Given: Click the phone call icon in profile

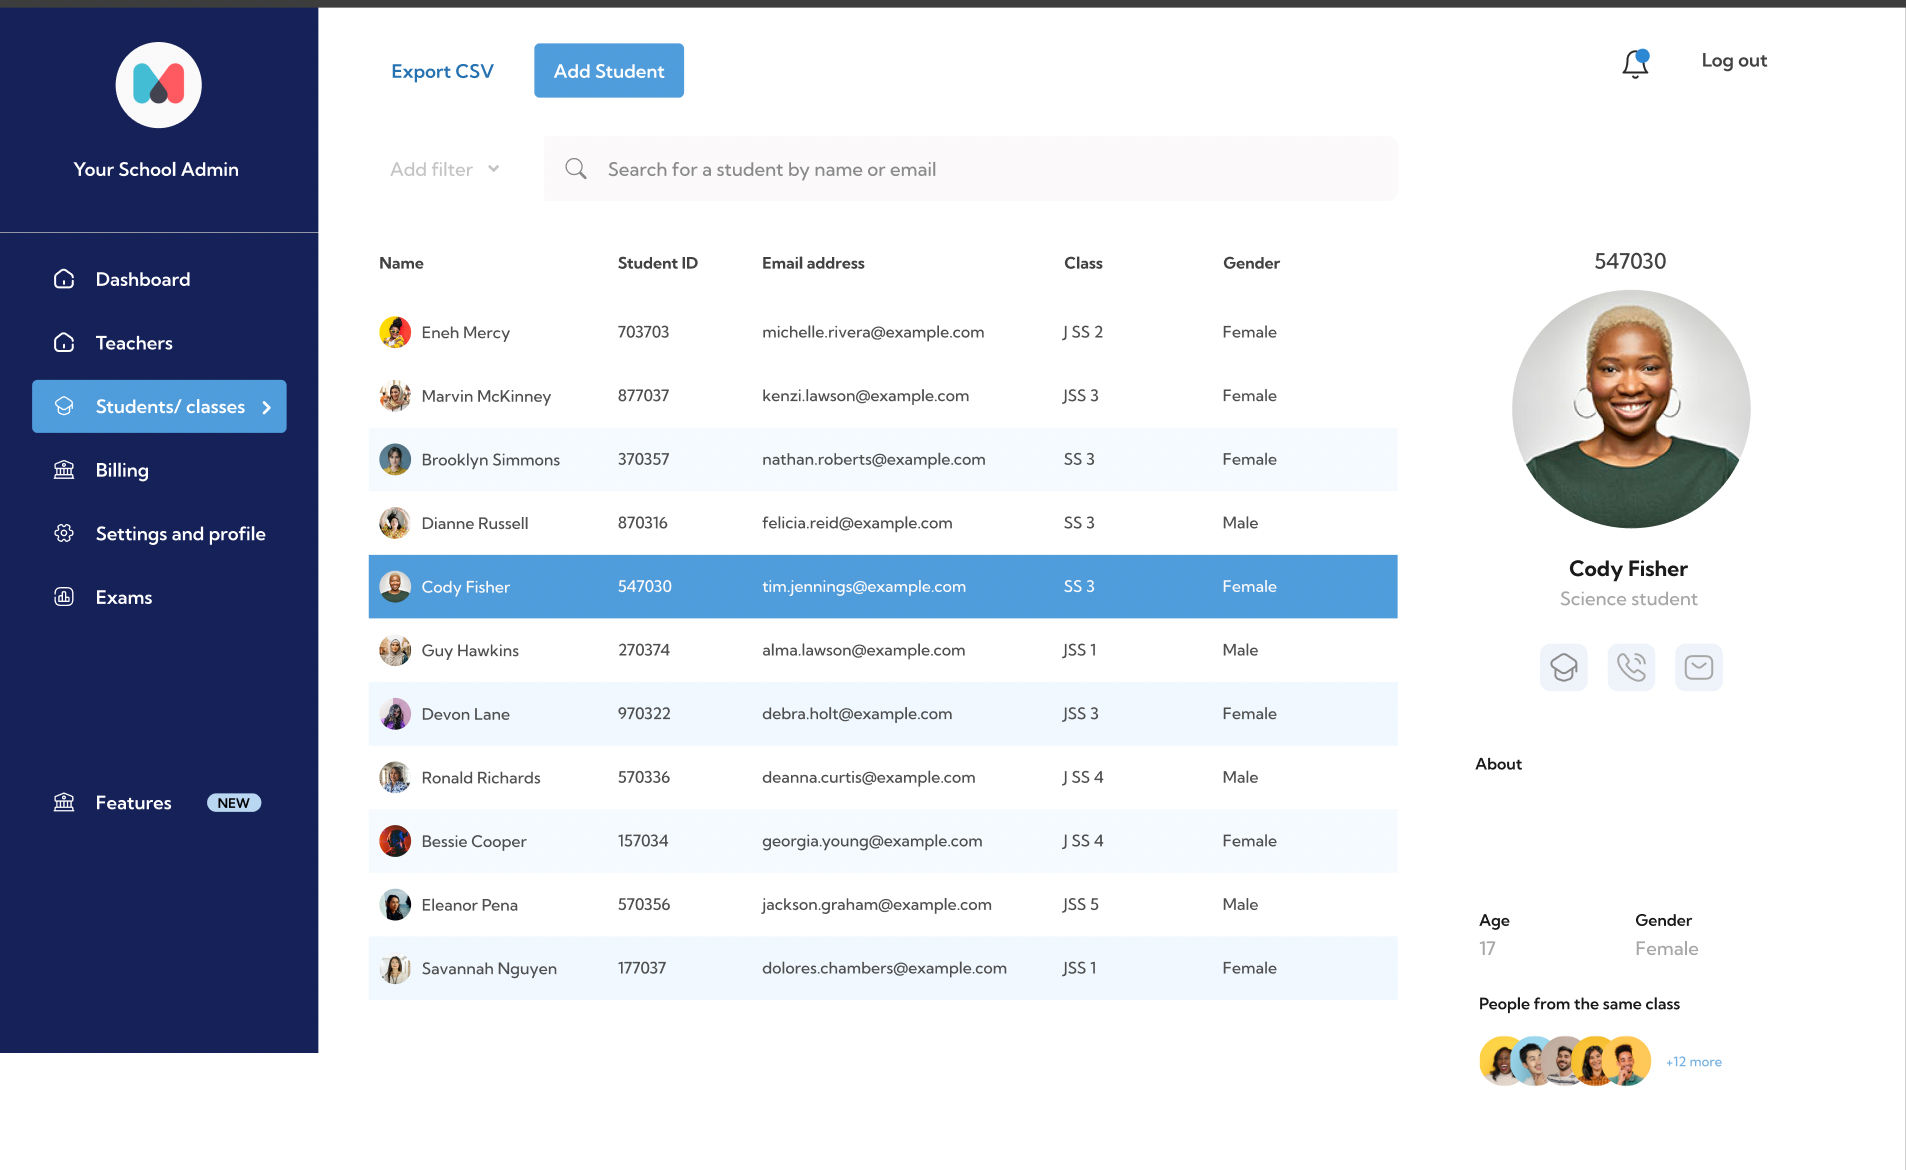Looking at the screenshot, I should click(1631, 667).
